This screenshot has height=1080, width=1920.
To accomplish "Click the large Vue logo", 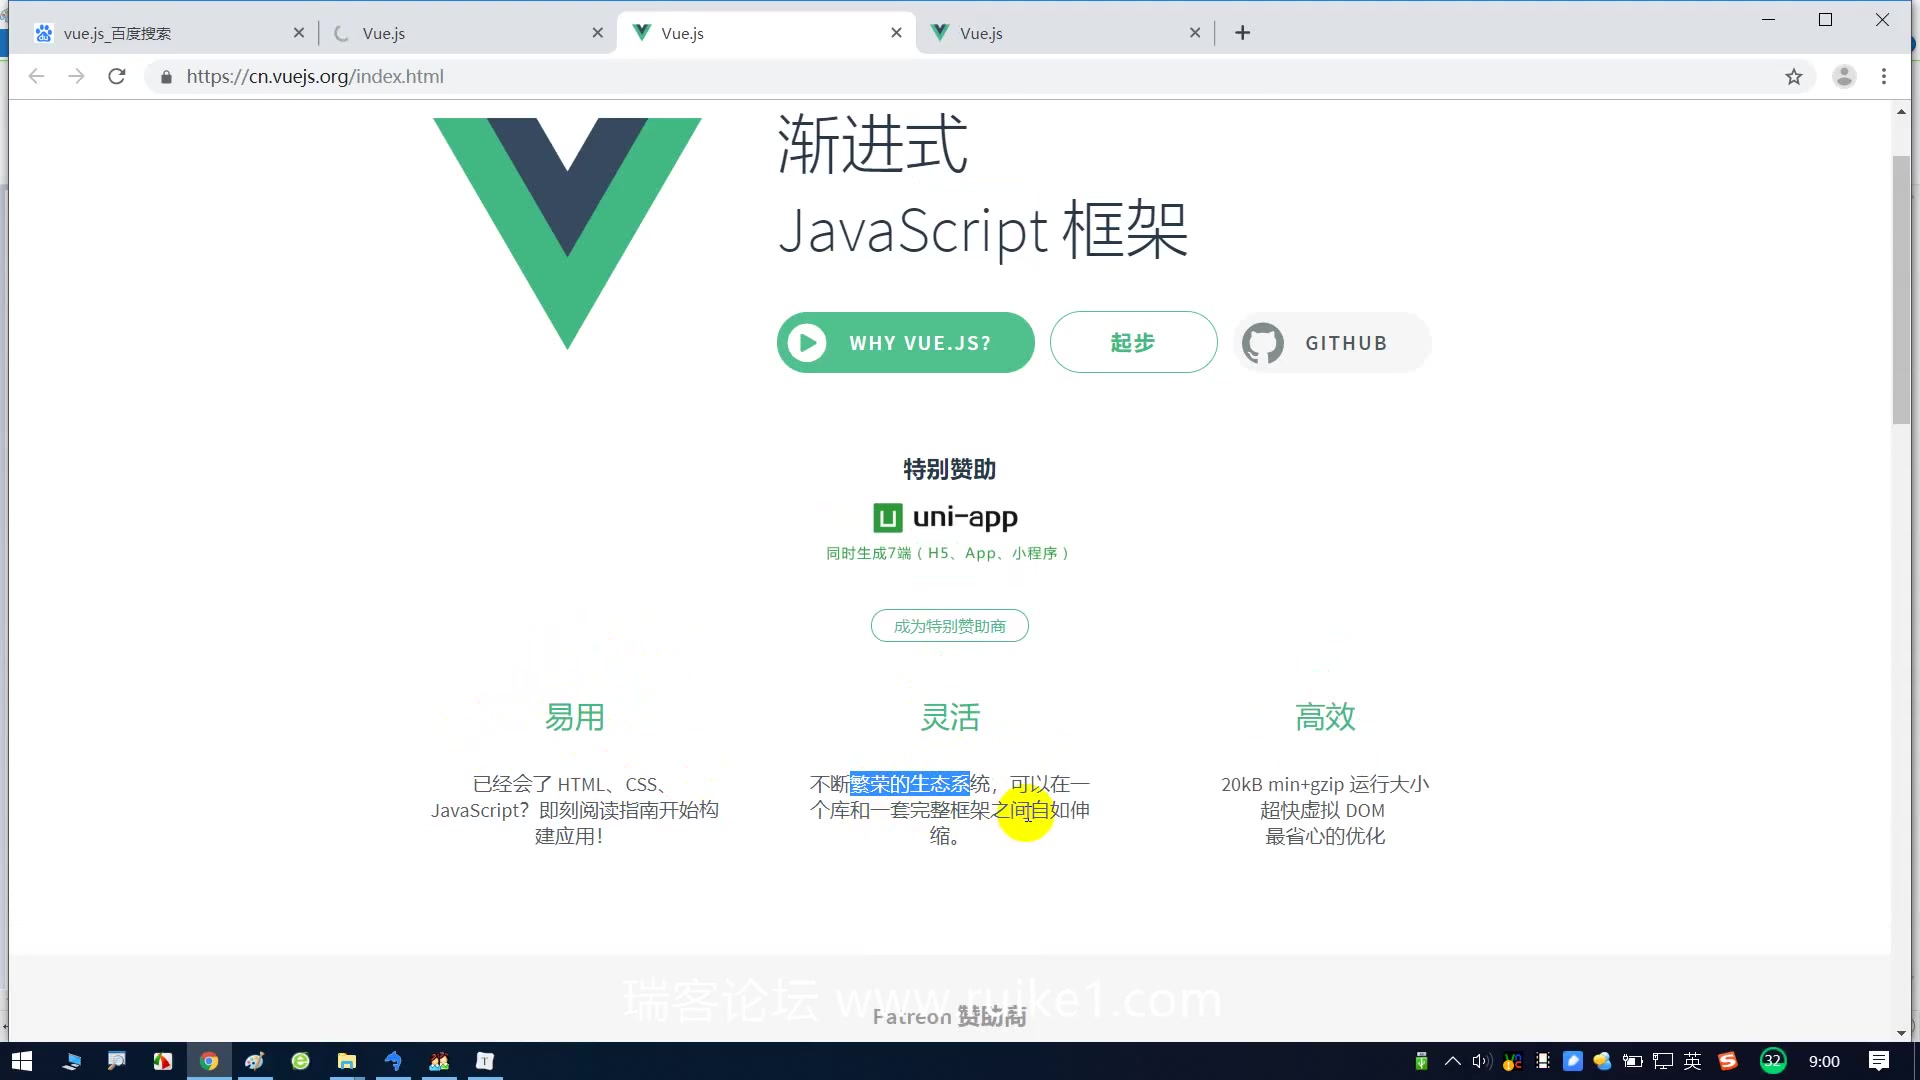I will coord(567,233).
